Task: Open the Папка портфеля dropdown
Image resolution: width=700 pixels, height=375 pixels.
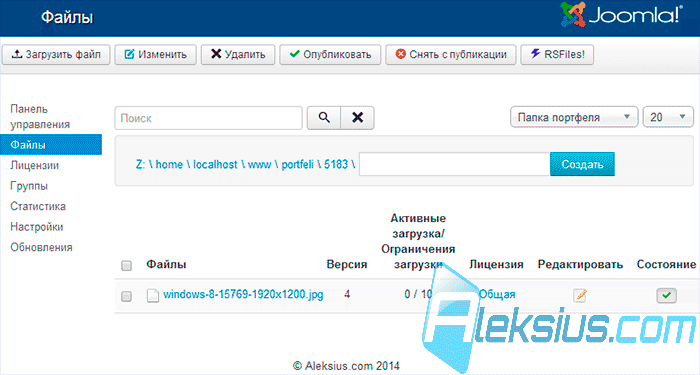Action: click(x=574, y=117)
